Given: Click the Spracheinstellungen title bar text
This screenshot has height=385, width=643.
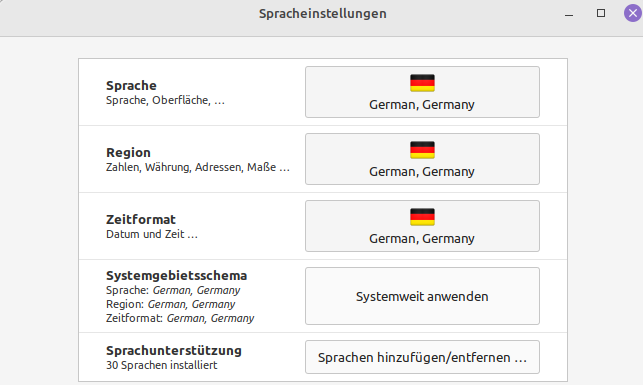Looking at the screenshot, I should [323, 14].
